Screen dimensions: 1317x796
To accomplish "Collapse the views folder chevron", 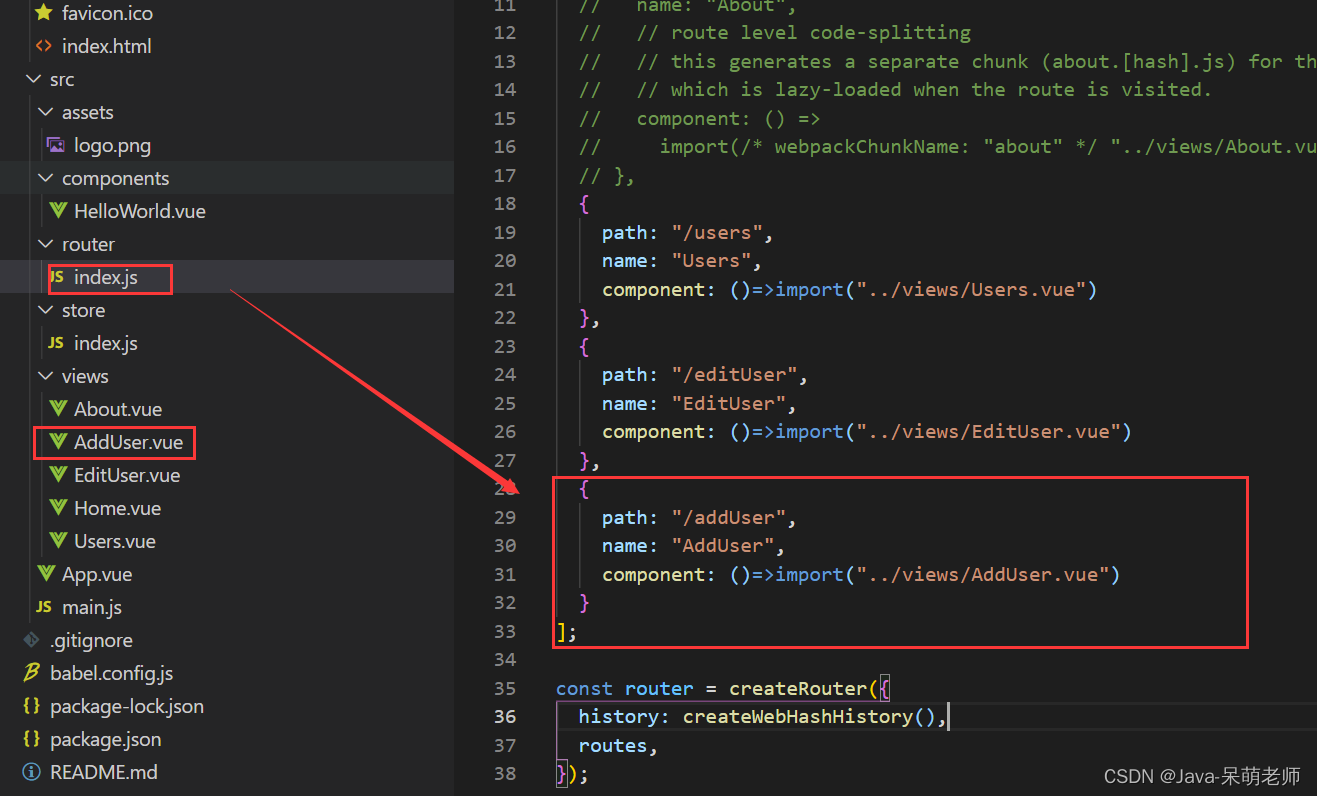I will [x=46, y=376].
